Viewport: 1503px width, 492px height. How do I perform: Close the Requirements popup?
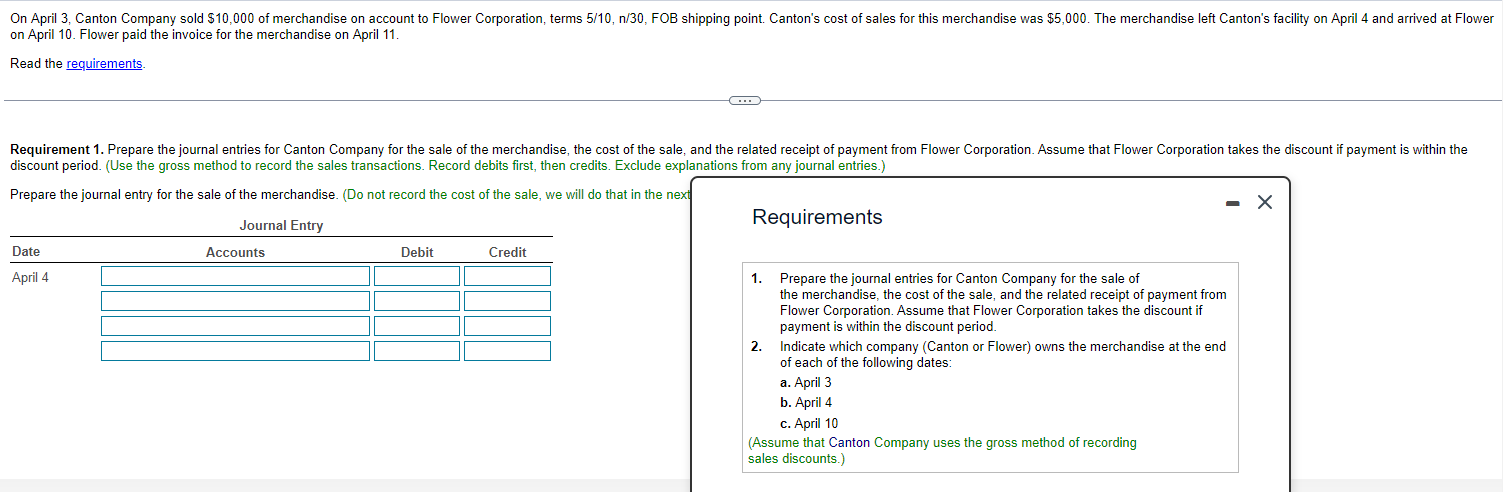[x=1265, y=203]
